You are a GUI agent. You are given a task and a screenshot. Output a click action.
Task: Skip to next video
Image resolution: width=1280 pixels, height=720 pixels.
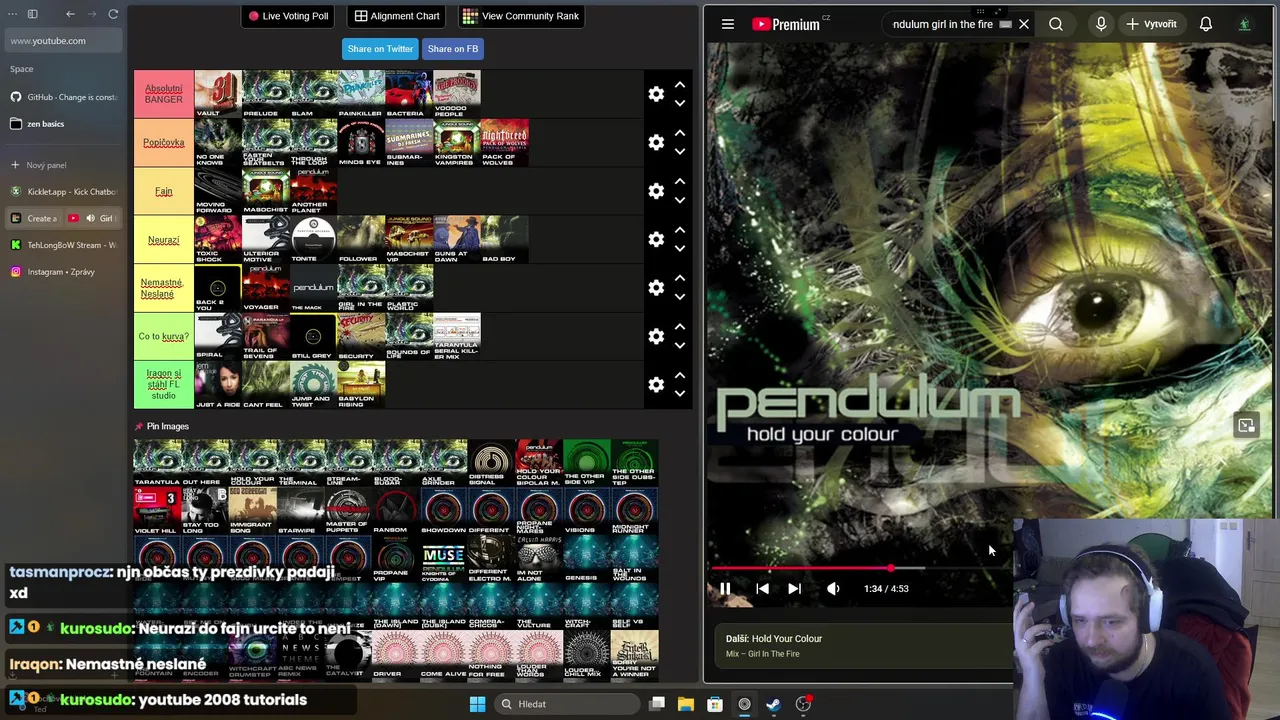tap(794, 589)
